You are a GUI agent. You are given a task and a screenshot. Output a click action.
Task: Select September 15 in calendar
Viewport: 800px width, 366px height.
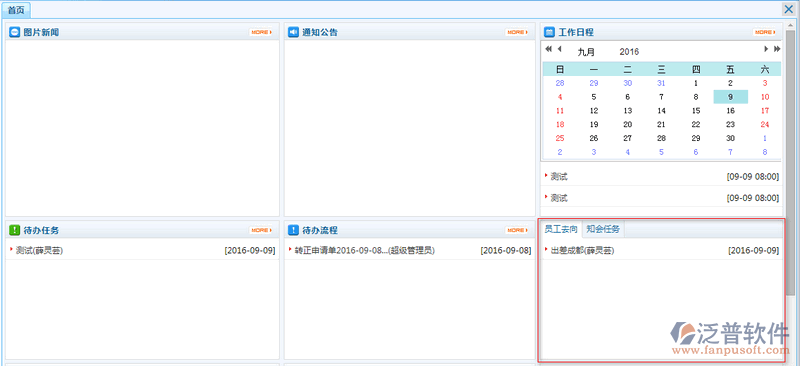(x=696, y=110)
